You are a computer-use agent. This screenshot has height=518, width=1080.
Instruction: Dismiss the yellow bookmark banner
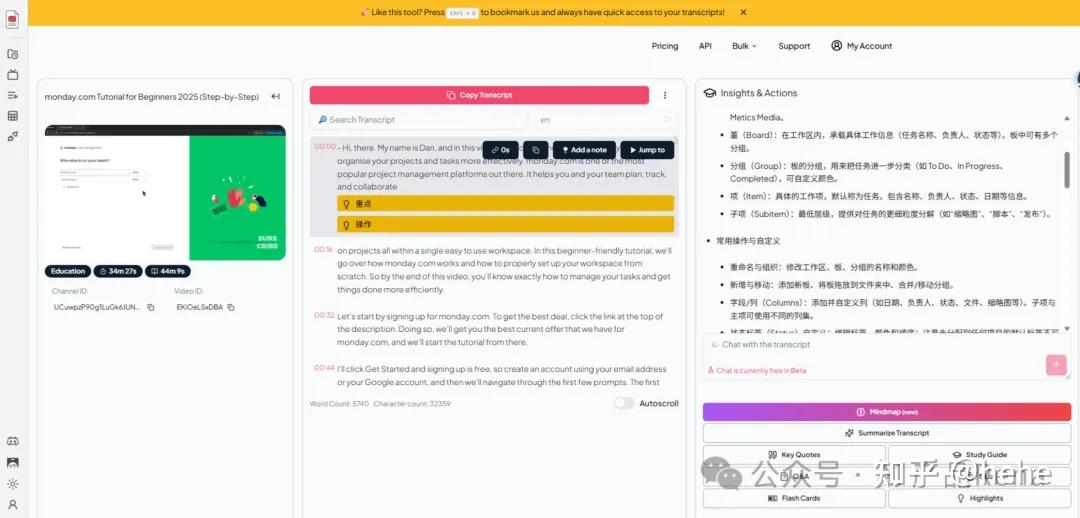coord(743,12)
